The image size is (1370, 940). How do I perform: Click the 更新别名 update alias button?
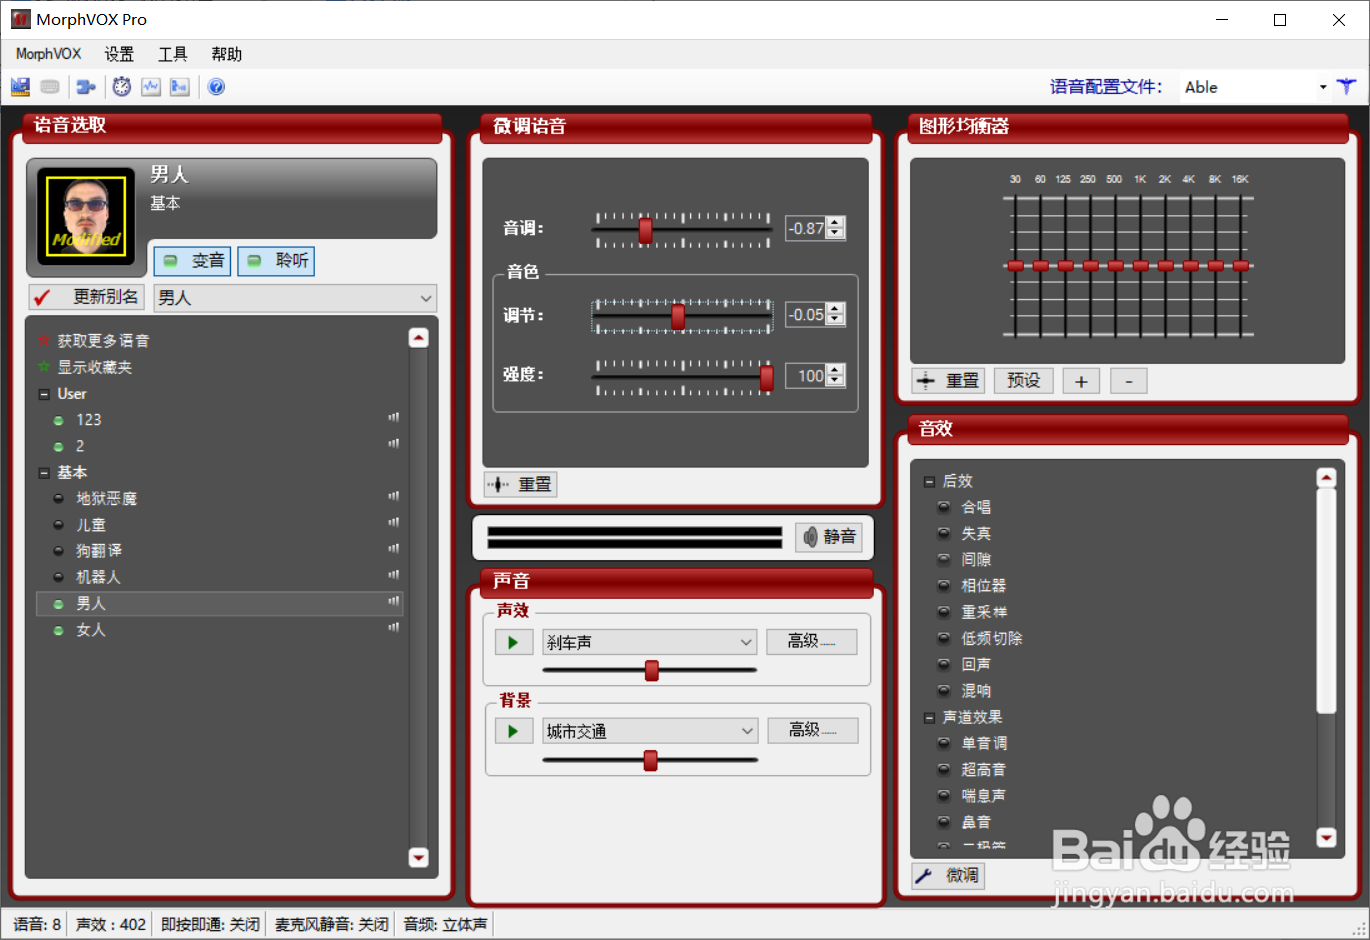click(x=87, y=297)
